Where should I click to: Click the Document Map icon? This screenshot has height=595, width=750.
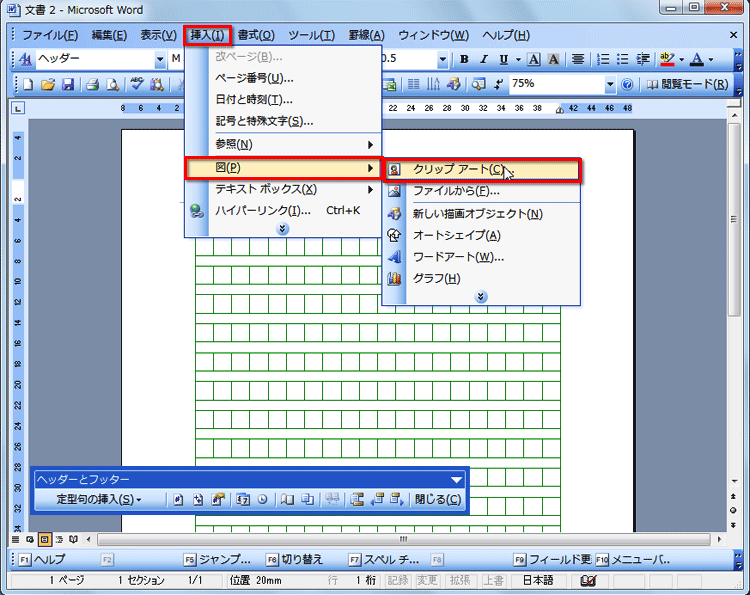(x=478, y=85)
